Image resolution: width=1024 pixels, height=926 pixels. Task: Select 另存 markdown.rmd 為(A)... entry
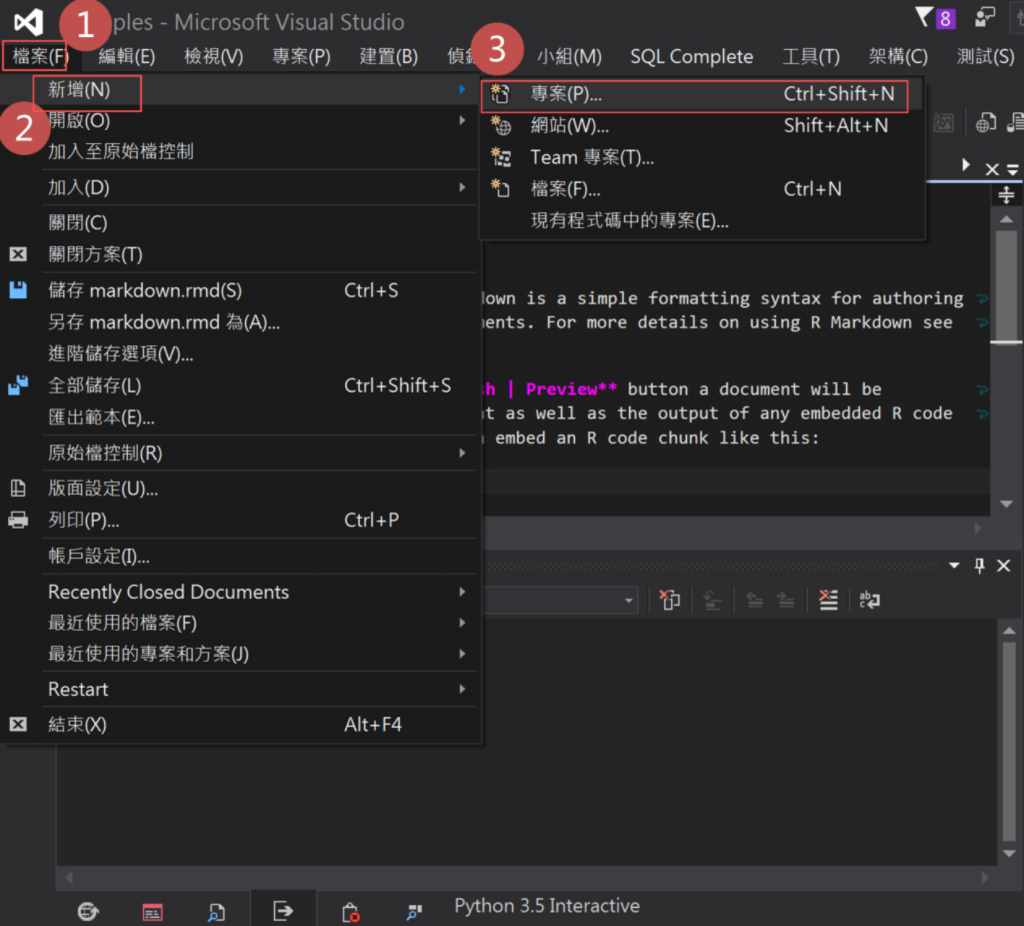click(x=240, y=322)
